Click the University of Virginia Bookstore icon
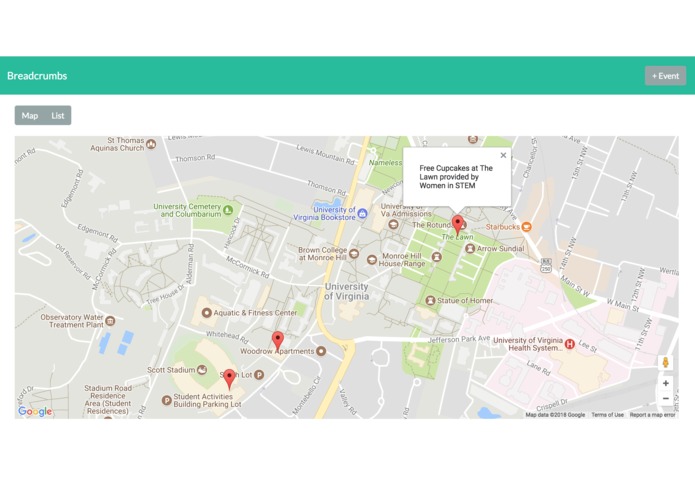This screenshot has height=494, width=695. pyautogui.click(x=362, y=214)
